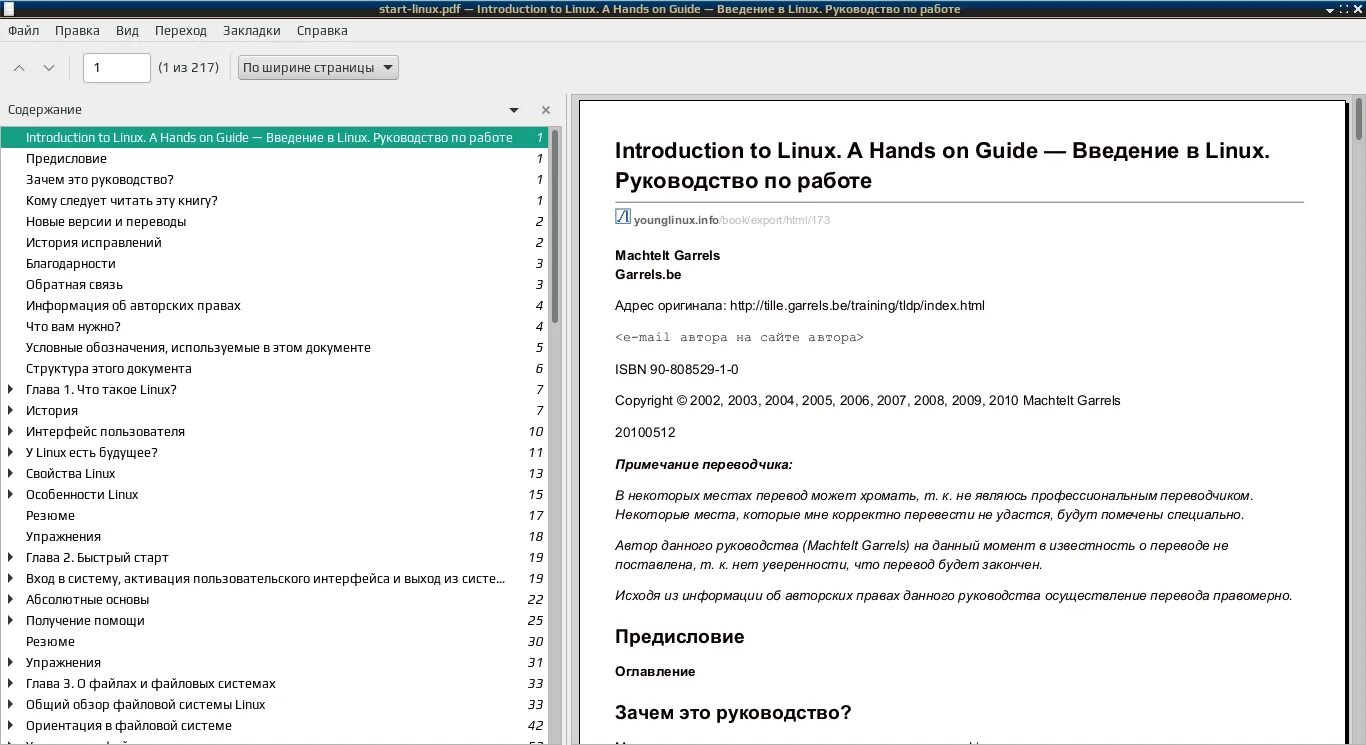Select Структура этого документа entry

pyautogui.click(x=275, y=369)
